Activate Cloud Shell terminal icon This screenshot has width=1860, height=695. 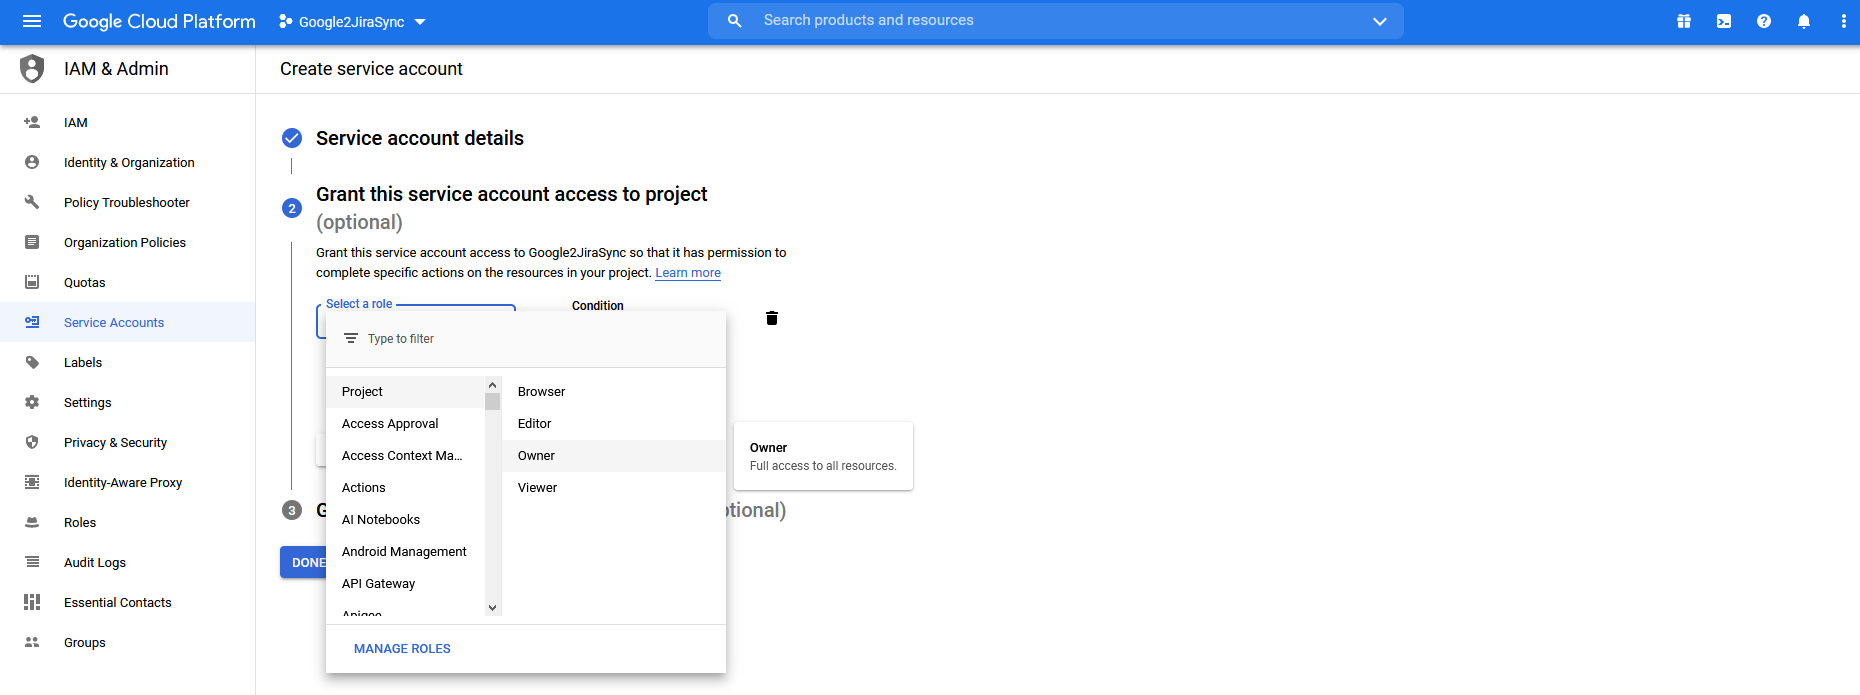pyautogui.click(x=1724, y=21)
